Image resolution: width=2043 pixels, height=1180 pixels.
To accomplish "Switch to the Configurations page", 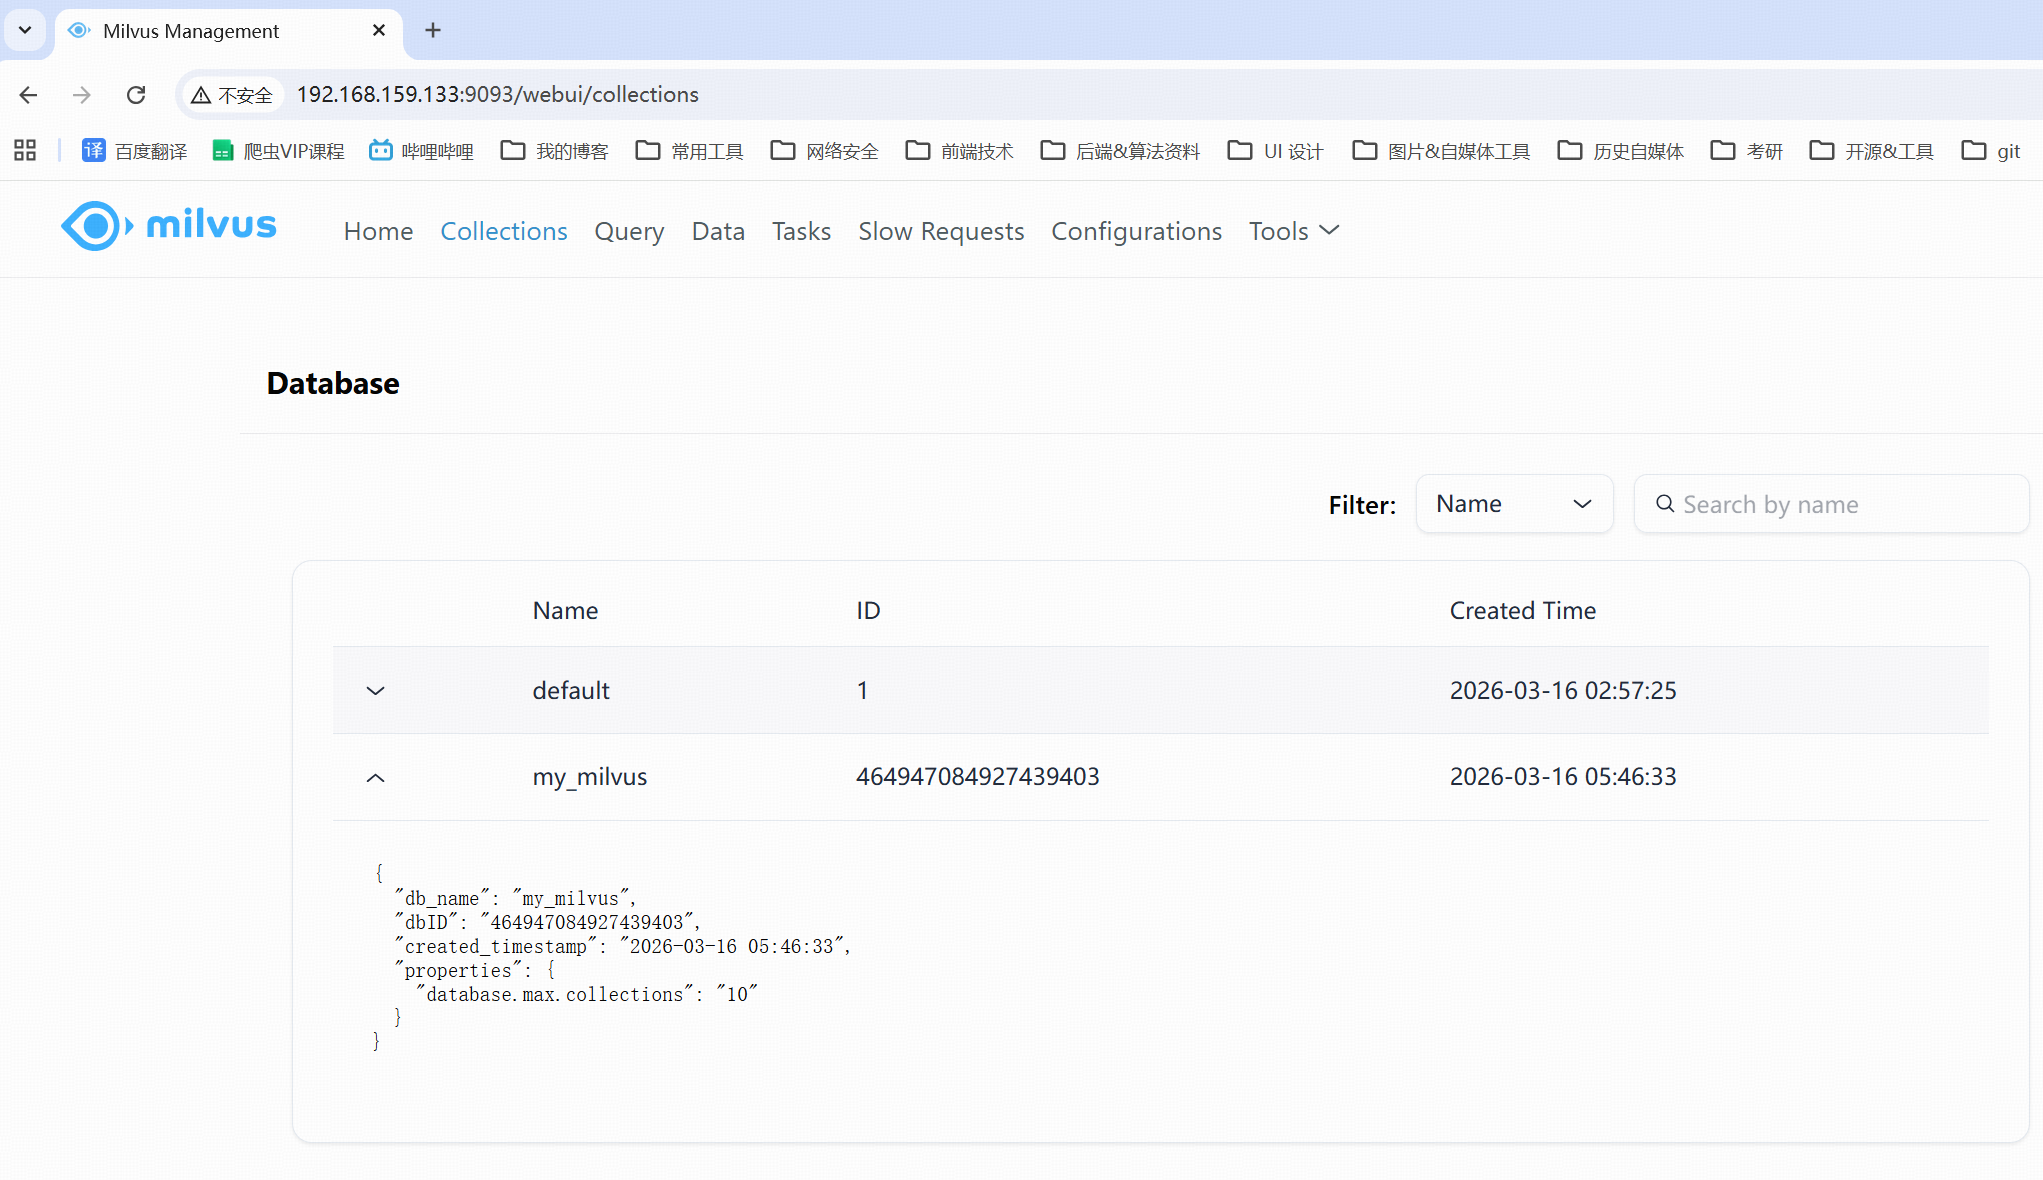I will 1136,231.
